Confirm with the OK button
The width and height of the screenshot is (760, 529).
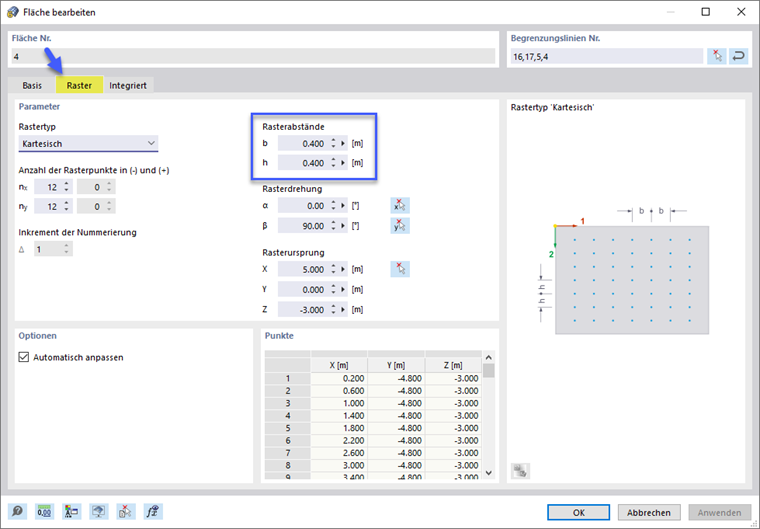click(578, 513)
